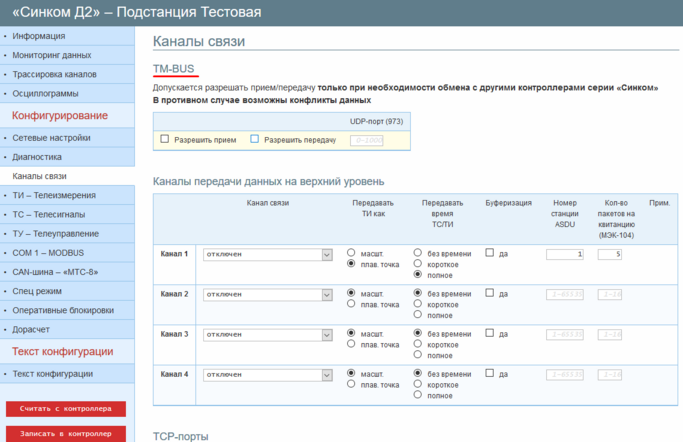Image resolution: width=683 pixels, height=442 pixels.
Task: Go to "Сетевые настройки" in sidebar
Action: [51, 138]
